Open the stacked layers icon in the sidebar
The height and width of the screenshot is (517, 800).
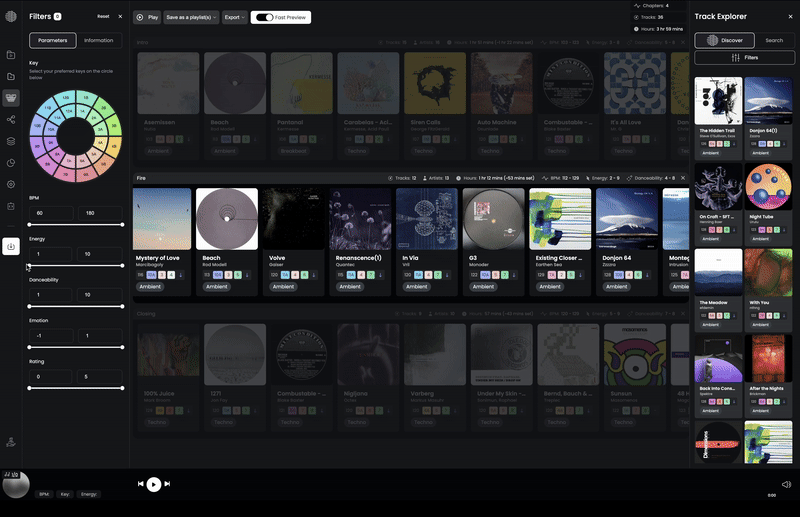tap(11, 141)
